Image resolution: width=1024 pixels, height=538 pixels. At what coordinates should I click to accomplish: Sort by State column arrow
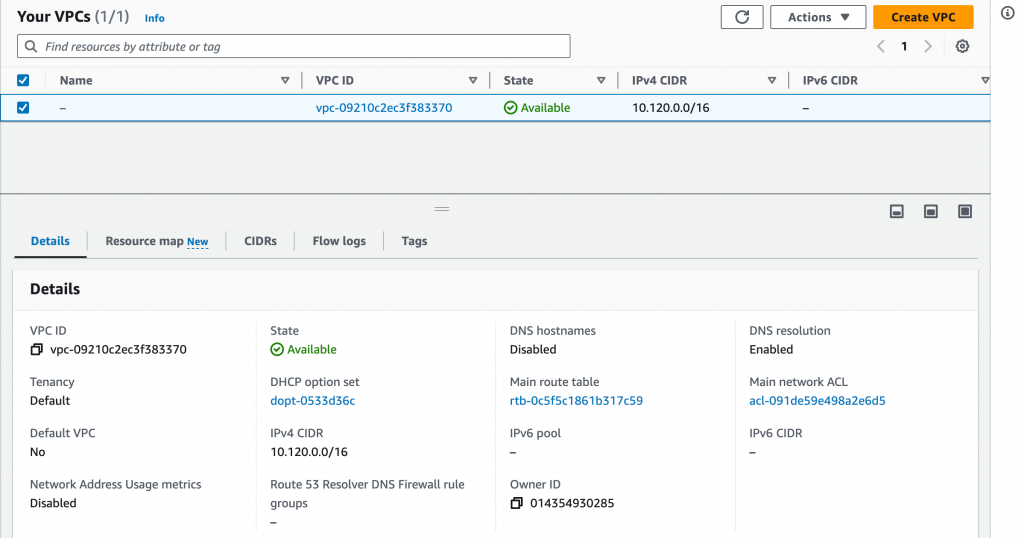tap(601, 80)
